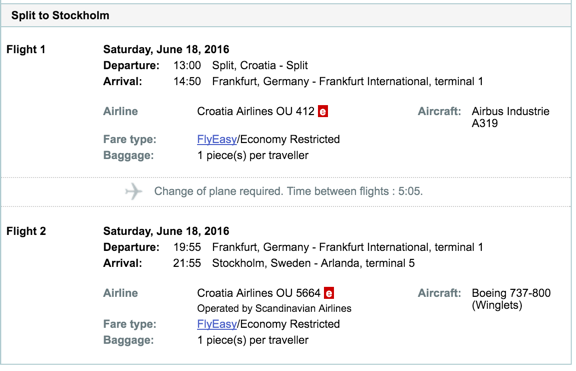Select Croatia Airlines OU 5664 text

click(x=259, y=293)
